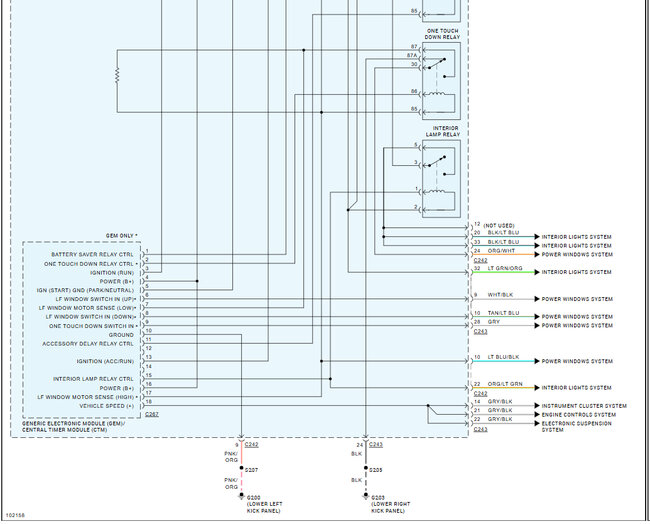Click POWER WINDOWS SYSTEM beside WHT/BLK
This screenshot has width=650, height=524.
click(x=577, y=299)
